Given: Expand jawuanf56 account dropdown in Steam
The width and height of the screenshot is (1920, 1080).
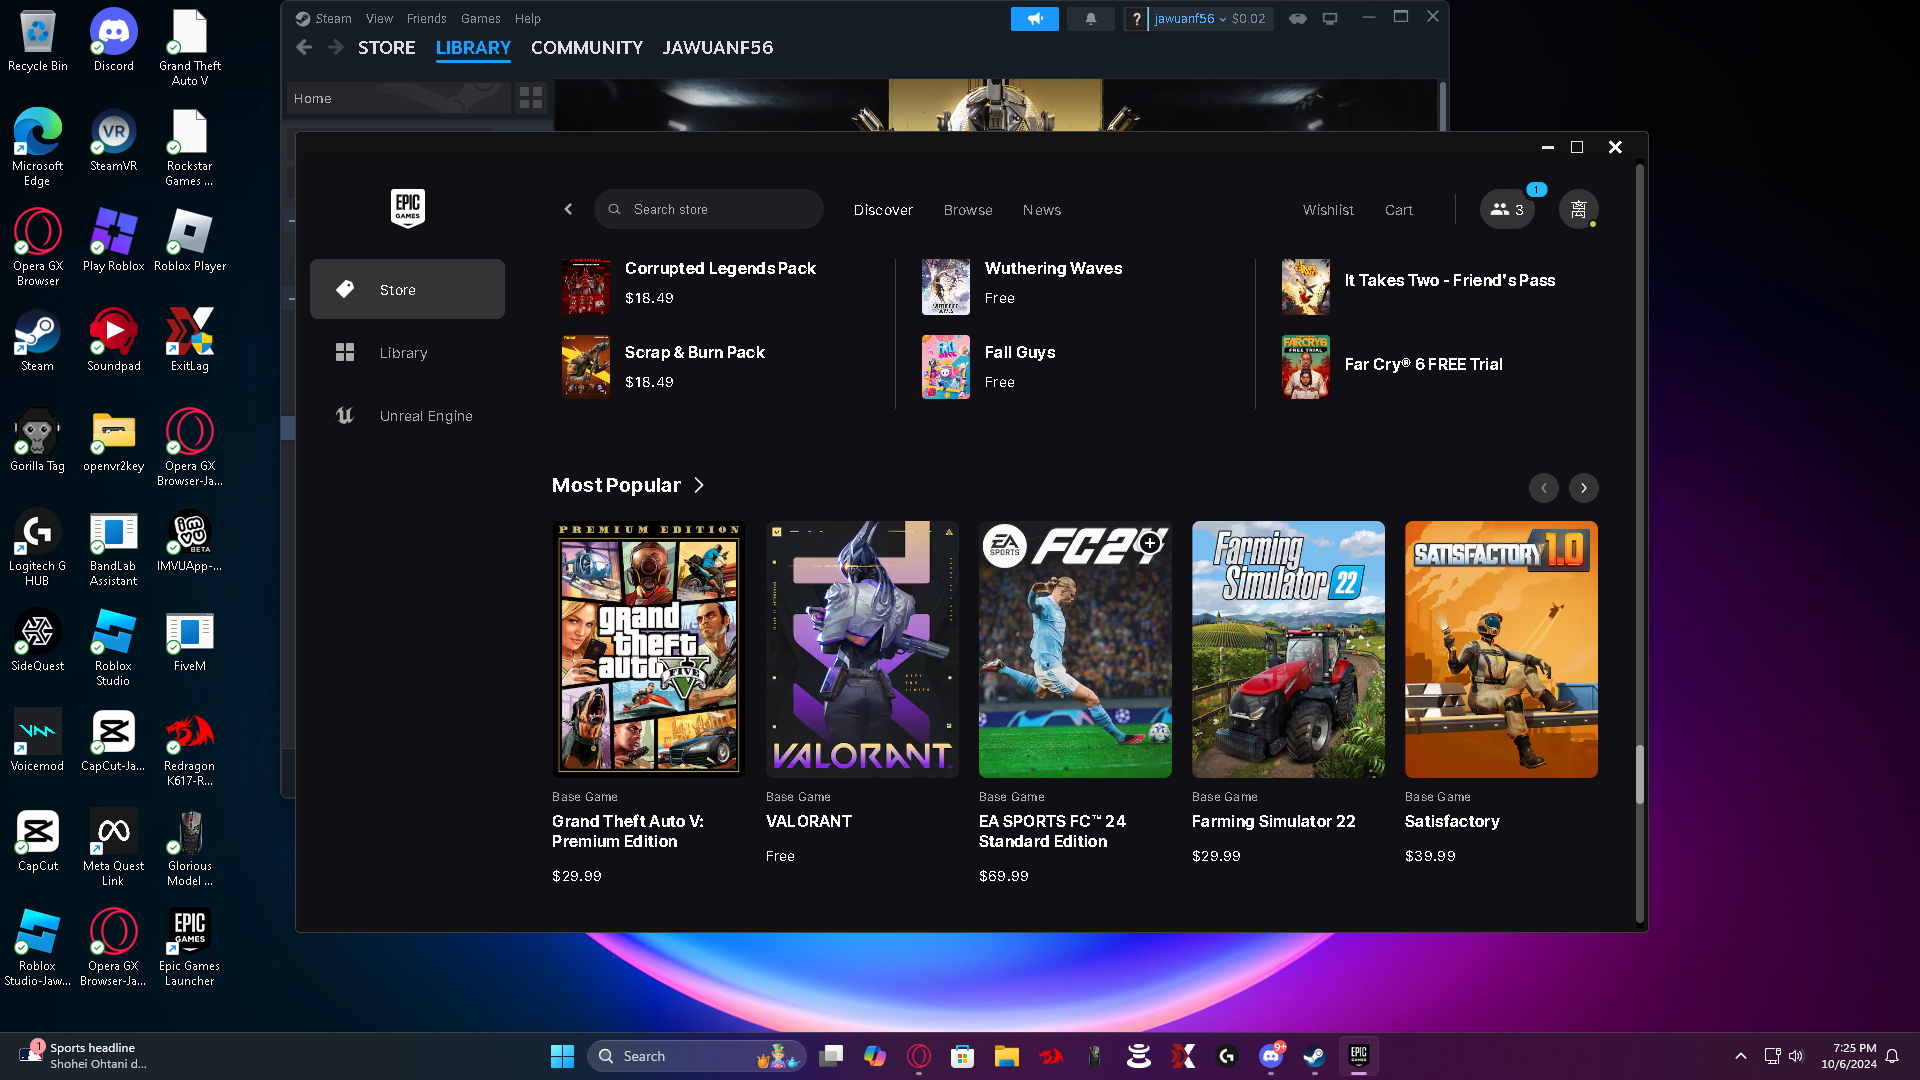Looking at the screenshot, I should pos(1190,19).
